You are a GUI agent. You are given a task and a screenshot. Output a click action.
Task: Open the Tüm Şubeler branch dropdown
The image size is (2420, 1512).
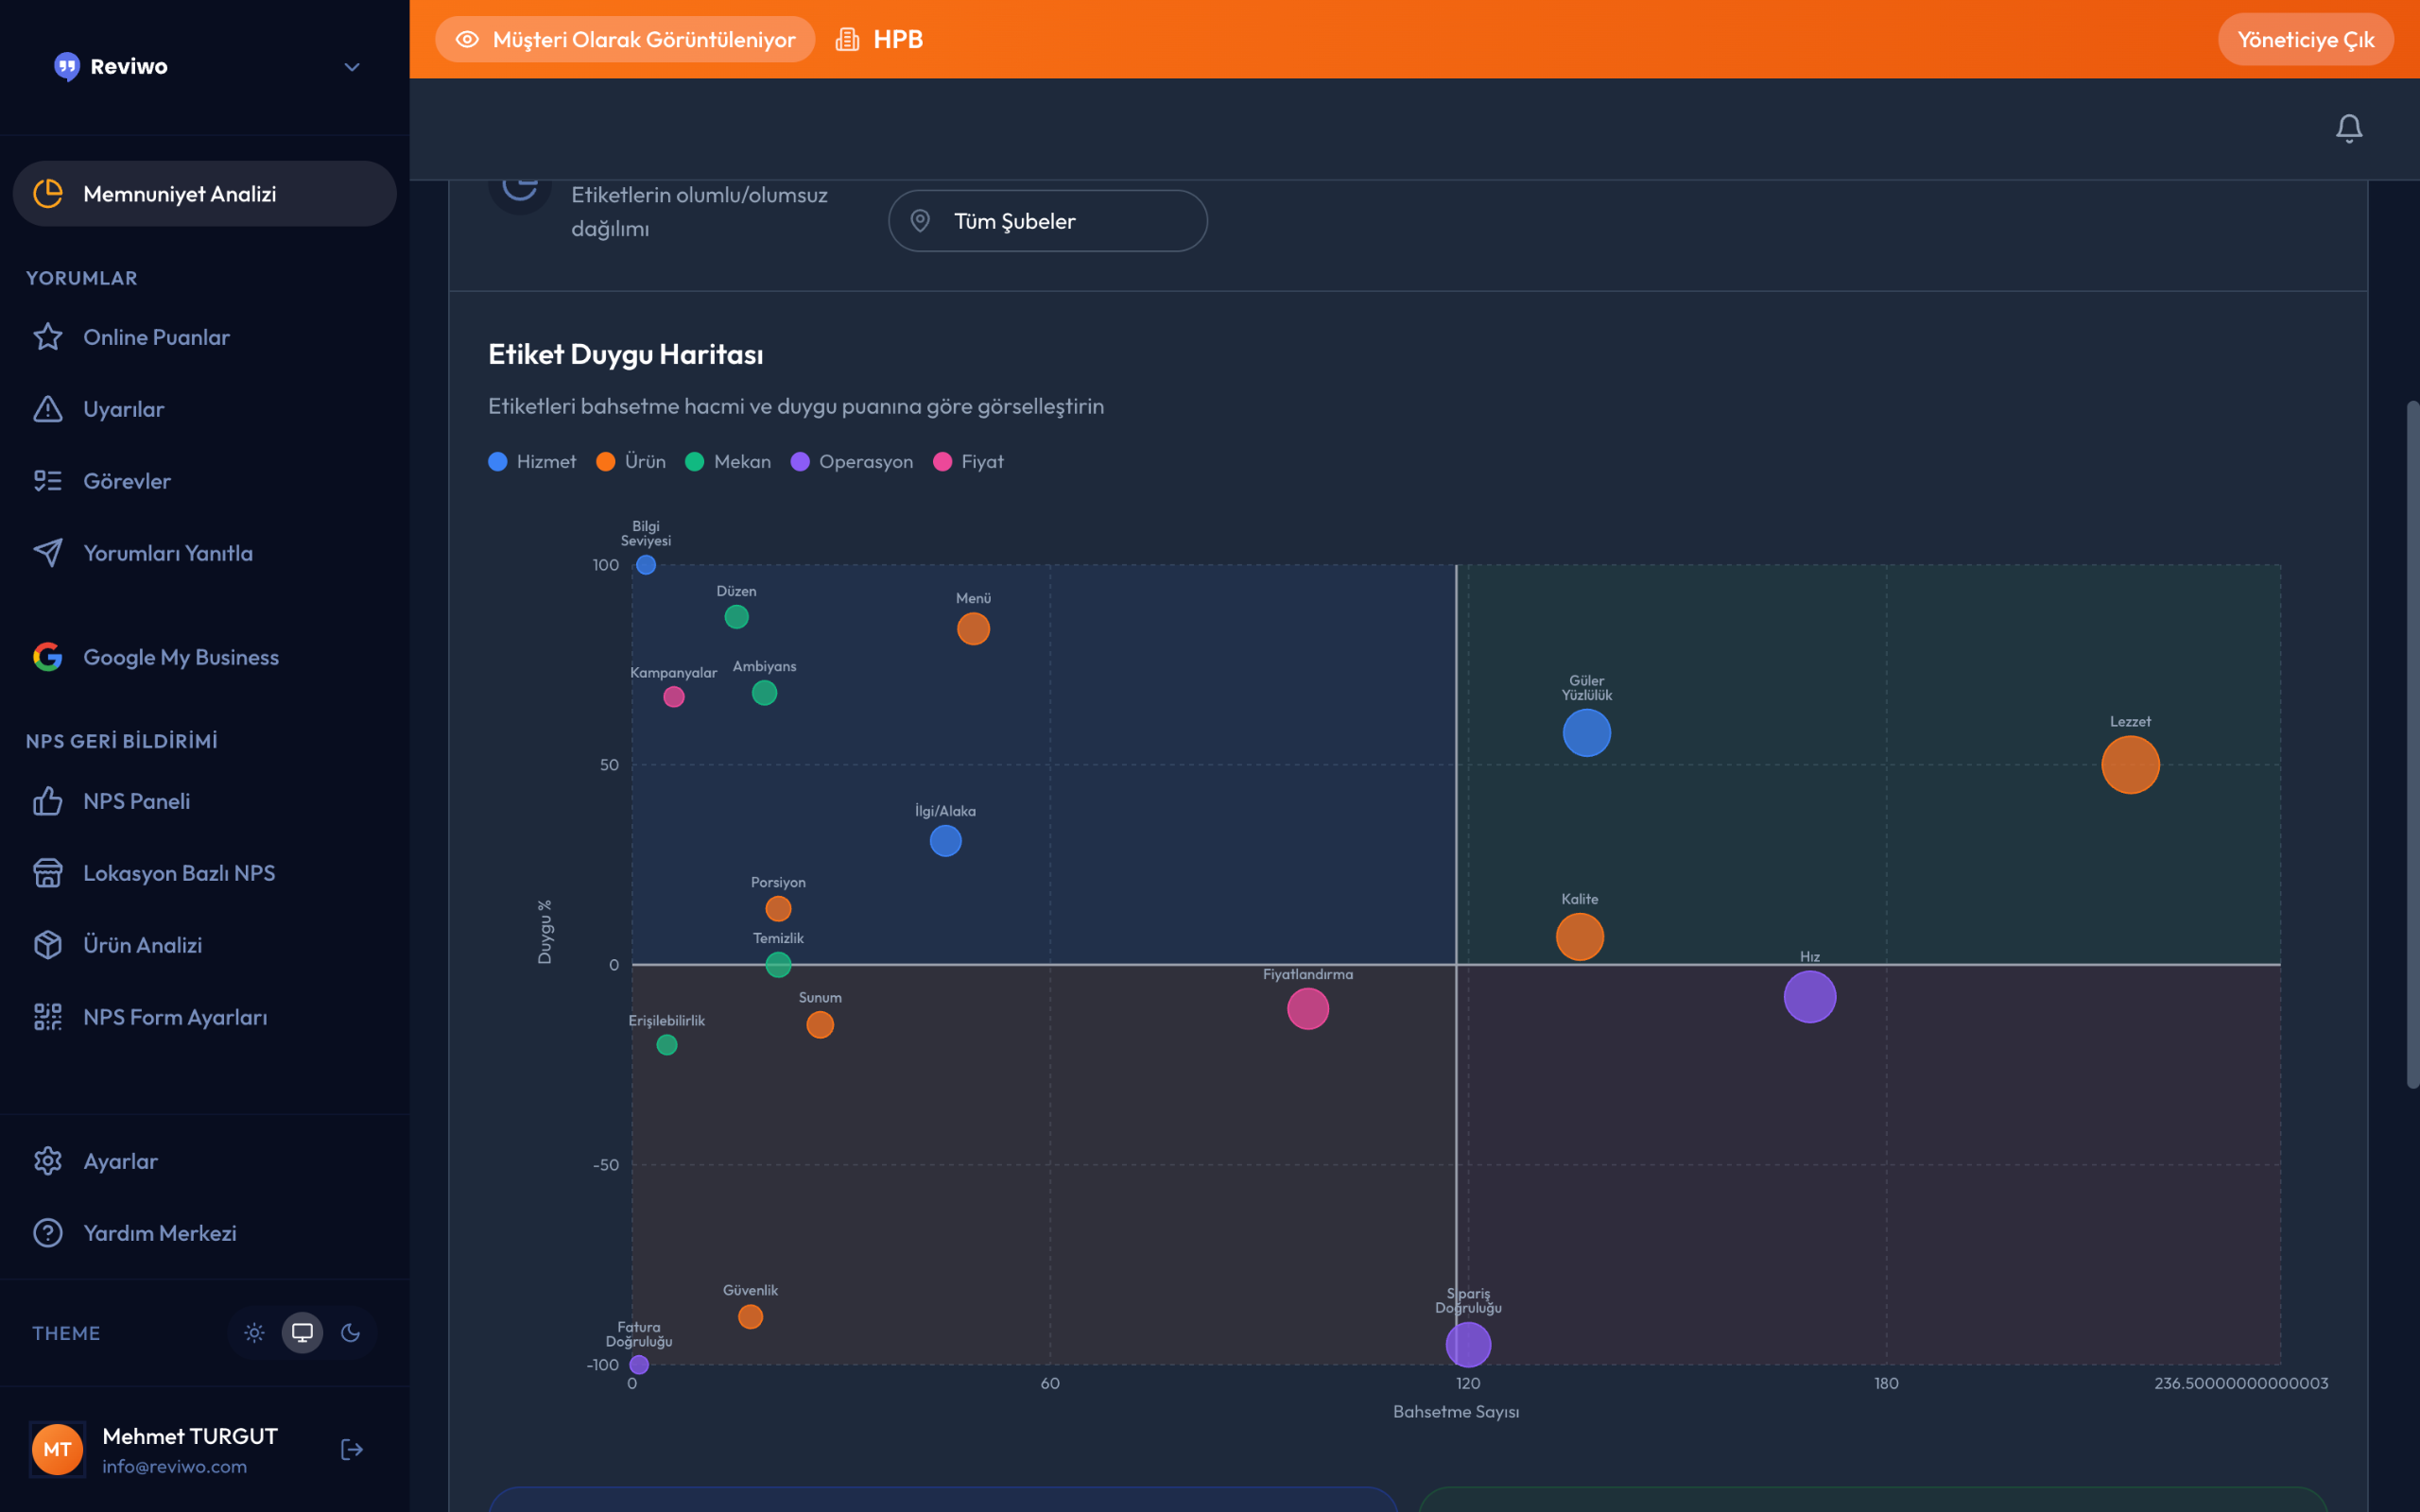pos(1047,221)
